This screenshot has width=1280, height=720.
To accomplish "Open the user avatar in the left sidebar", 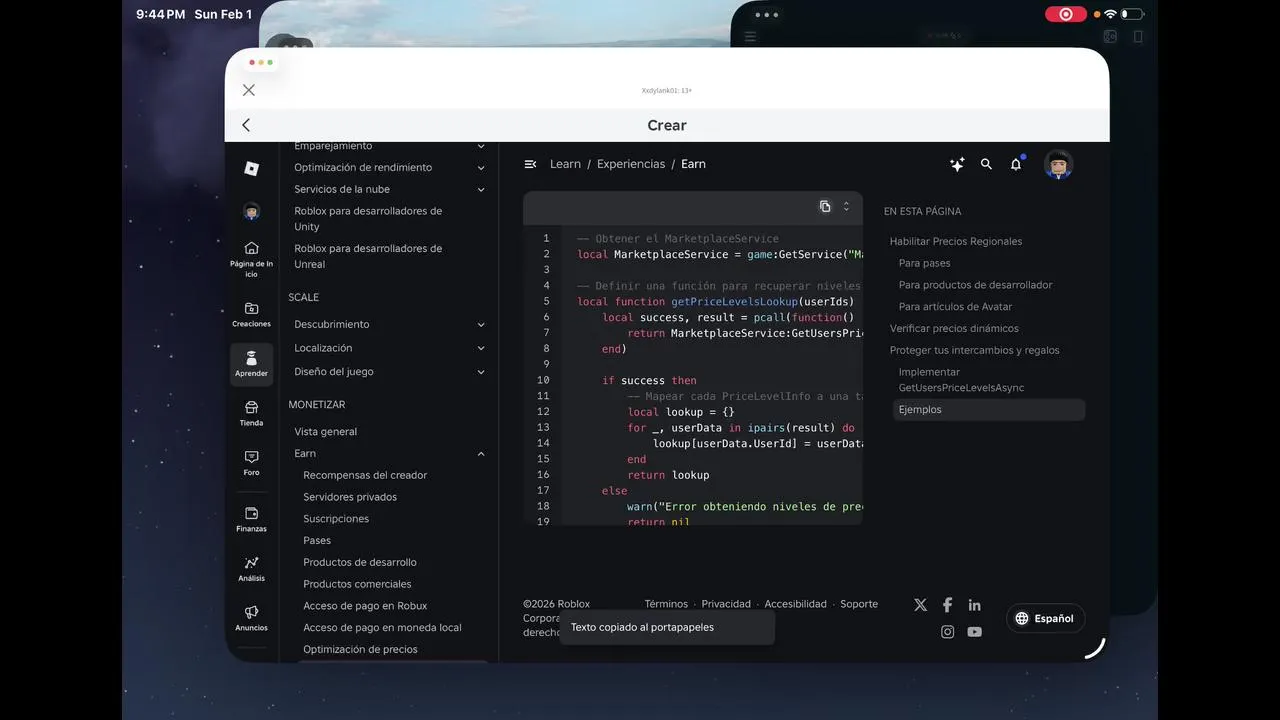I will [x=251, y=211].
